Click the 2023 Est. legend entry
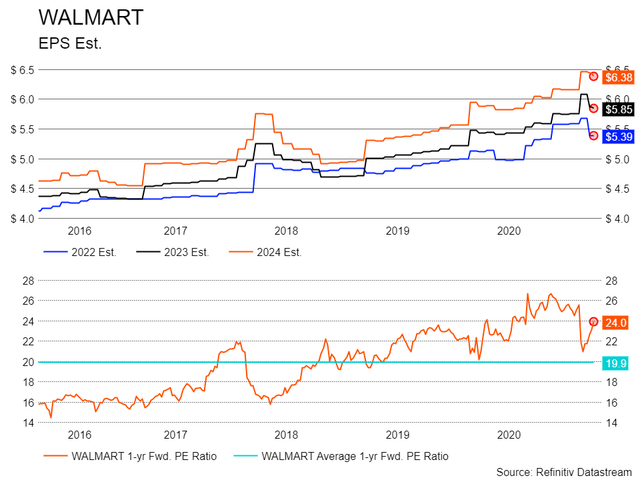Screen dimensions: 640x480 [173, 252]
